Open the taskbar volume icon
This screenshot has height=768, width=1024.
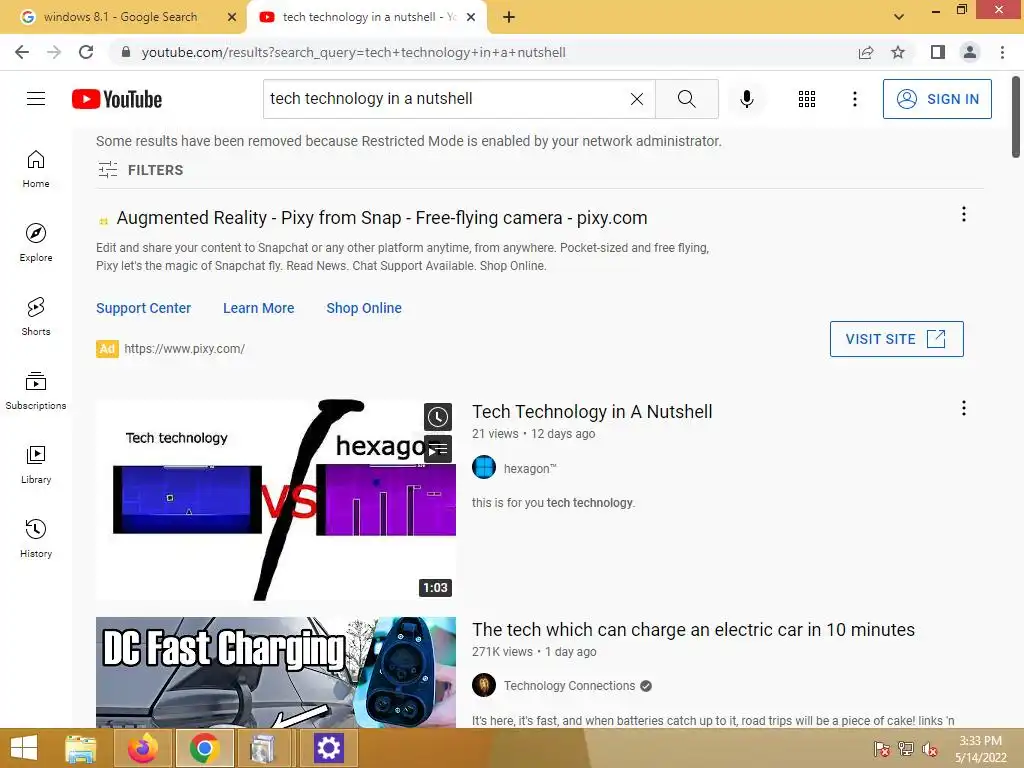click(x=929, y=749)
